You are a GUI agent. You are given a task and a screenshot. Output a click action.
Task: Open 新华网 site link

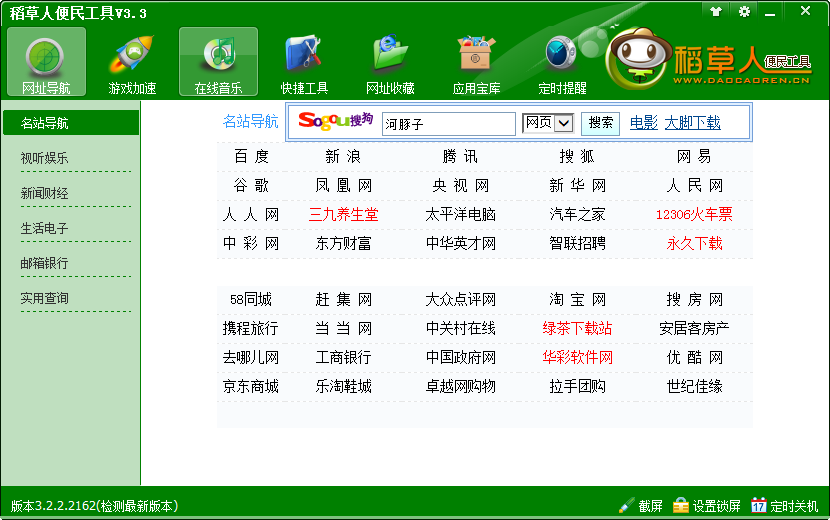coord(577,185)
